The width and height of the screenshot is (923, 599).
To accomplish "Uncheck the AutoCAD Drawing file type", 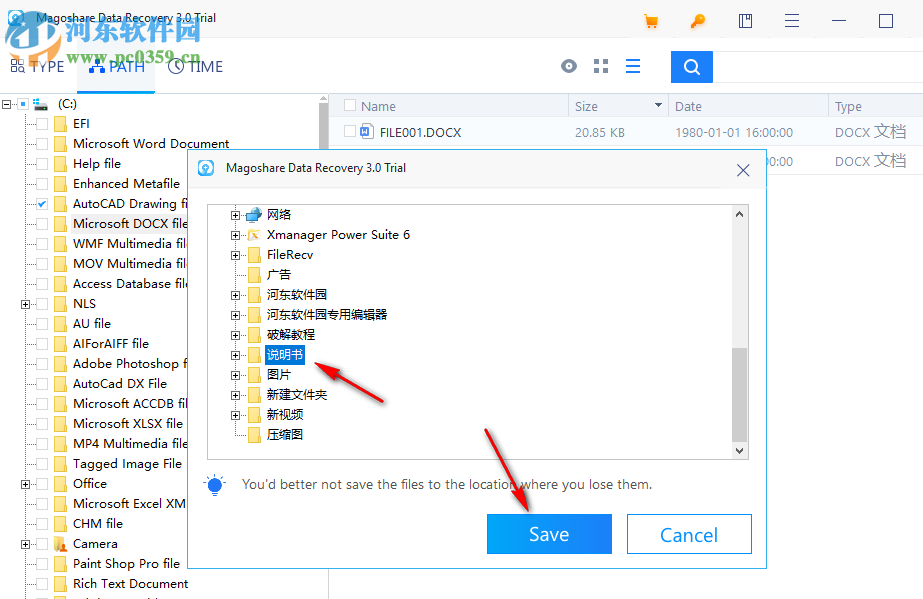I will pyautogui.click(x=40, y=203).
